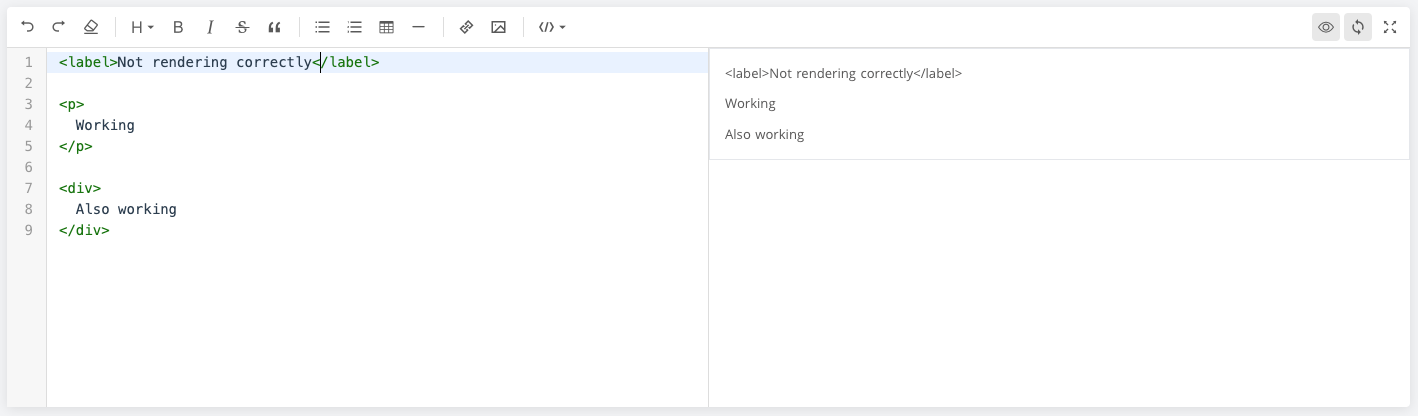Click the opening <p> tag line
This screenshot has height=416, width=1418.
(72, 104)
